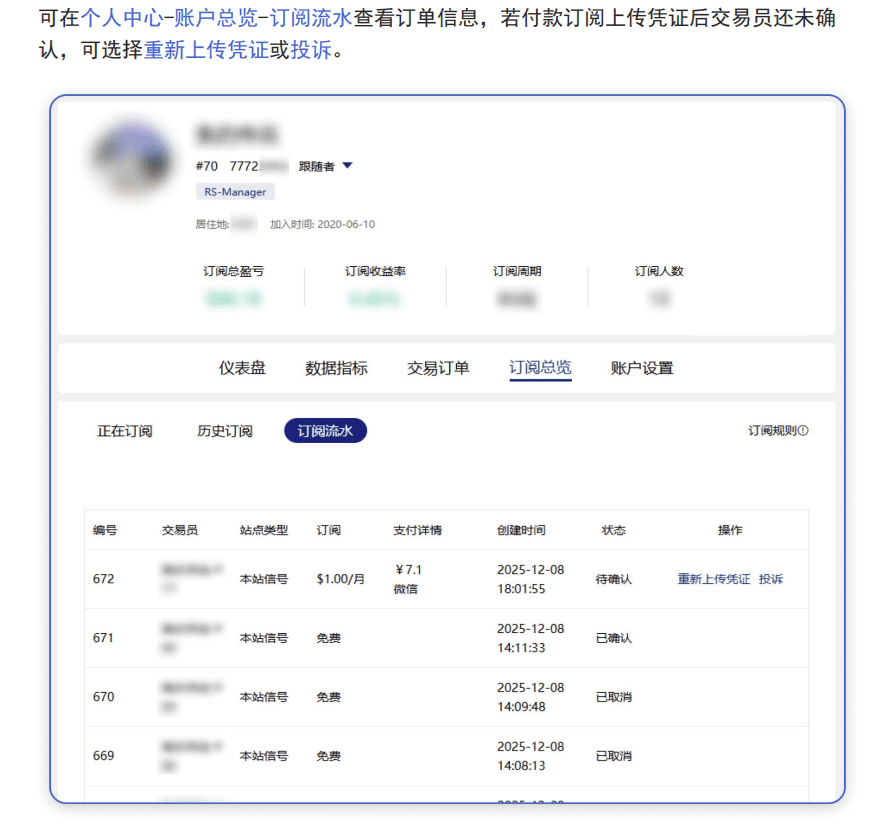The height and width of the screenshot is (828, 888).
Task: Show the 正在订阅 list
Action: [x=125, y=431]
